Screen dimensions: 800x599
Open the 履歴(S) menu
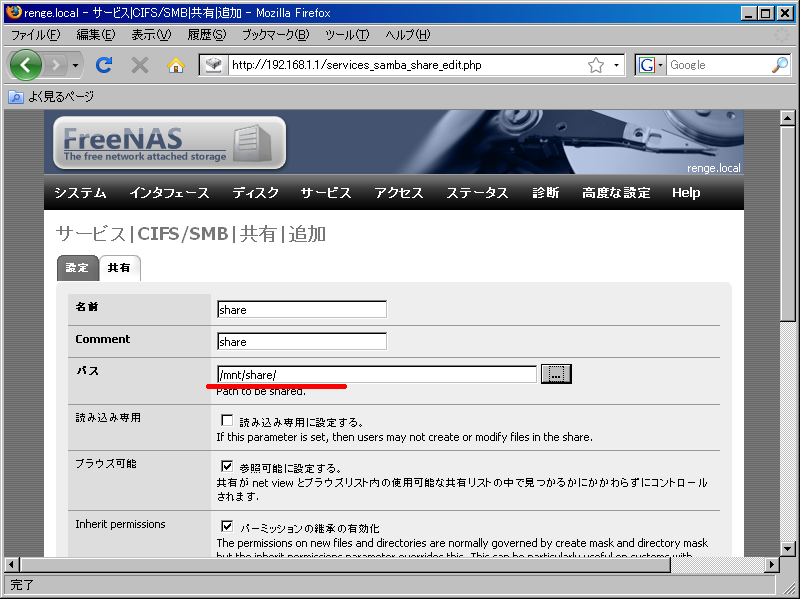207,35
